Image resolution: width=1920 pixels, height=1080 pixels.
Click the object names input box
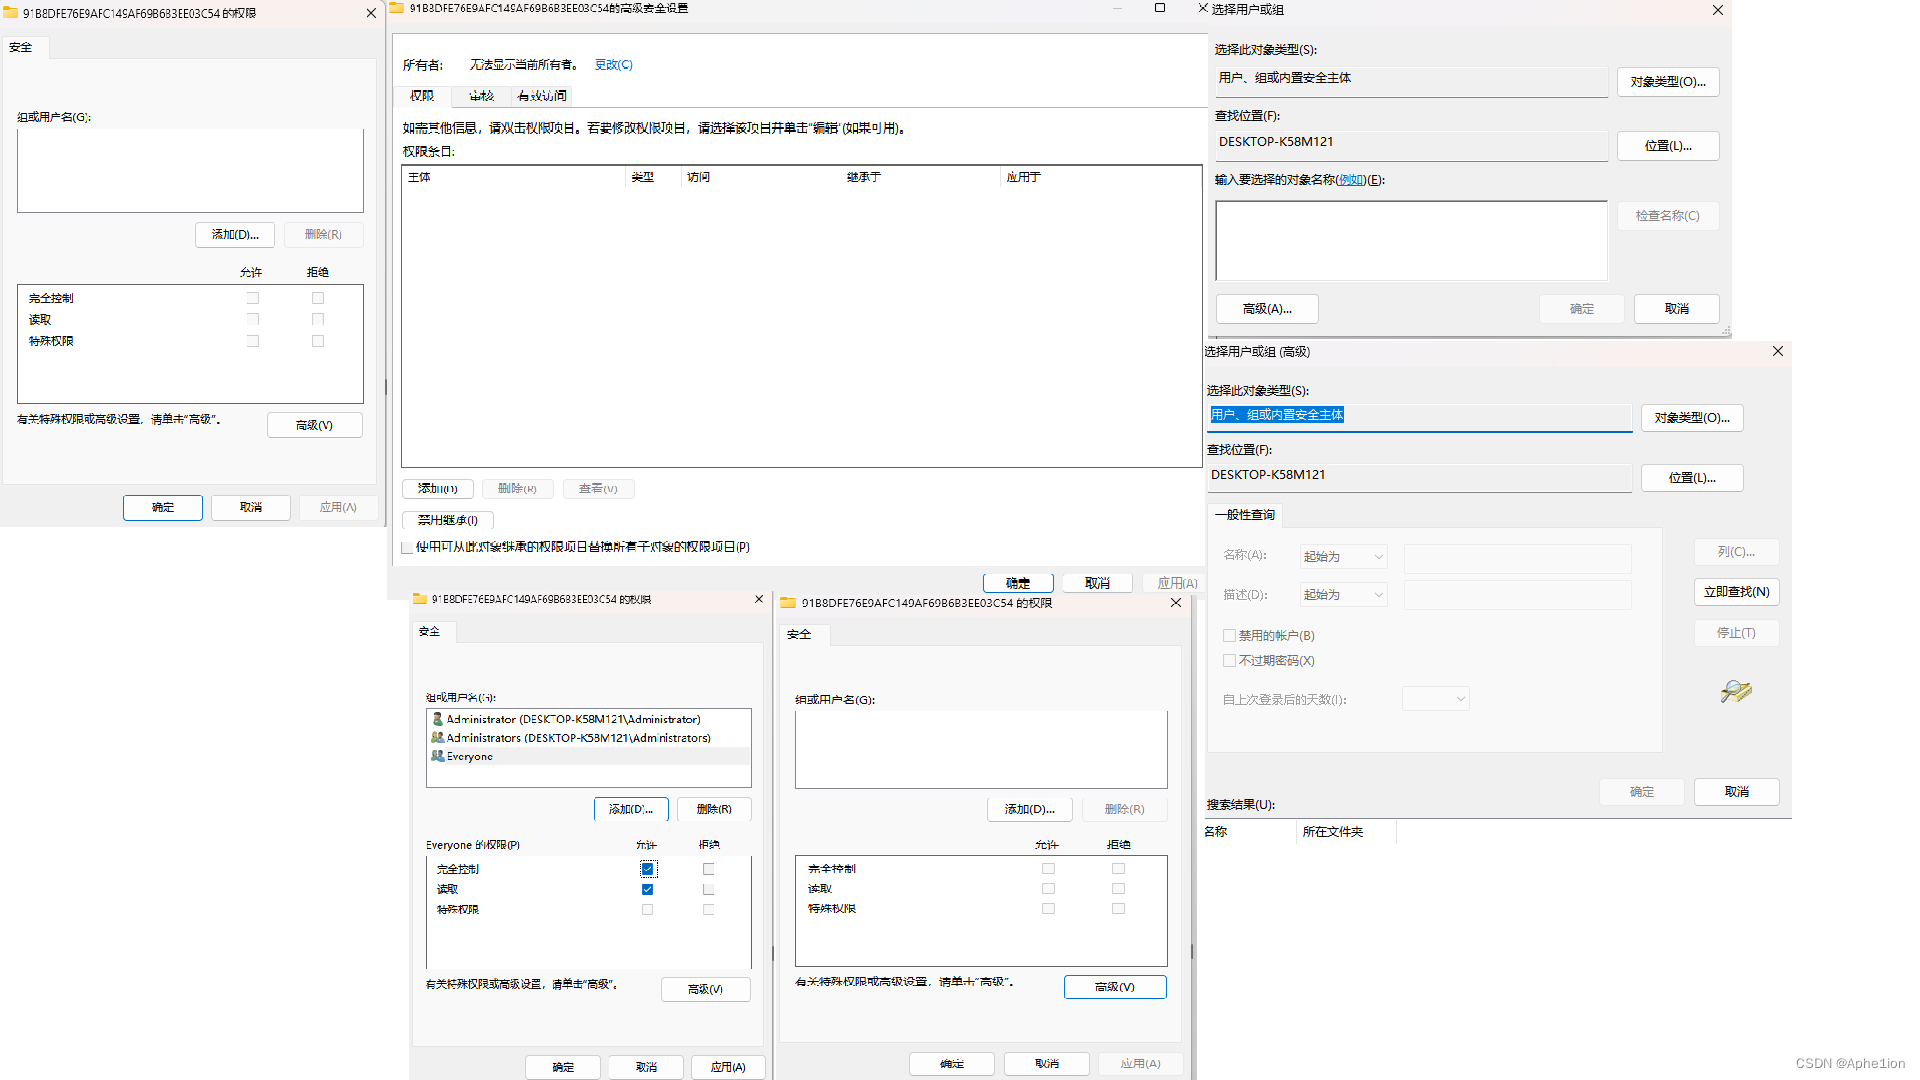(1411, 241)
